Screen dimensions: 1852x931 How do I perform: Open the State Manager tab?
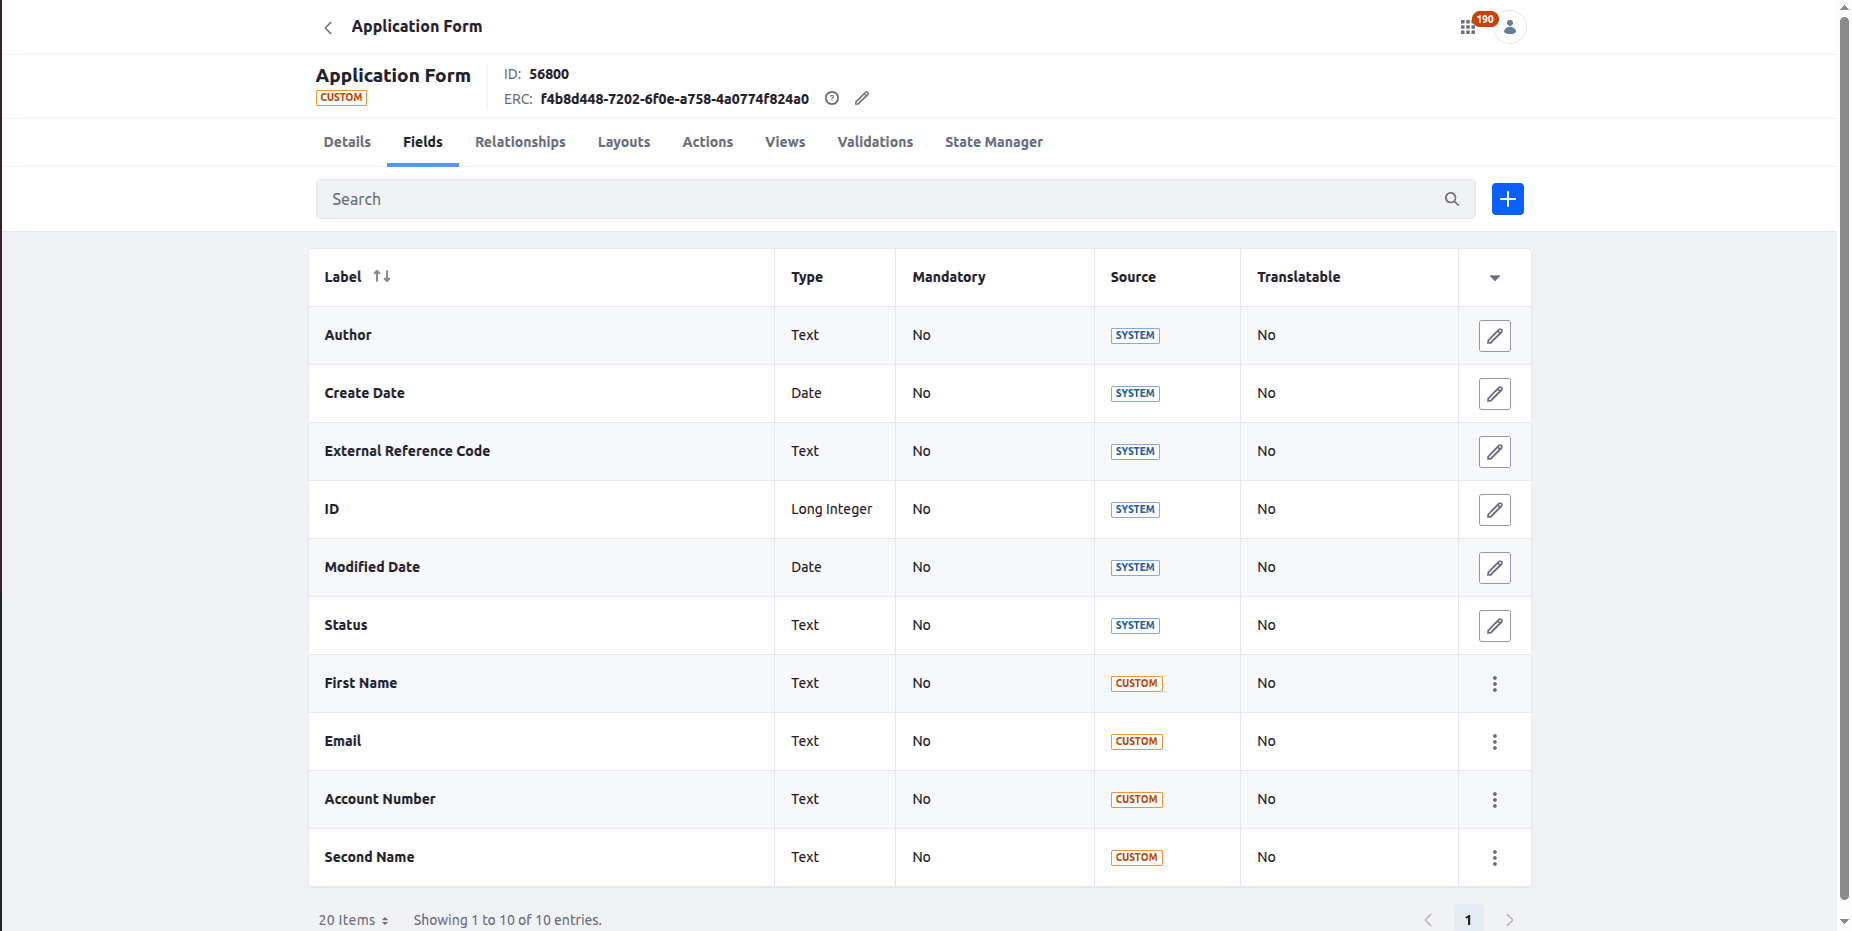tap(994, 142)
